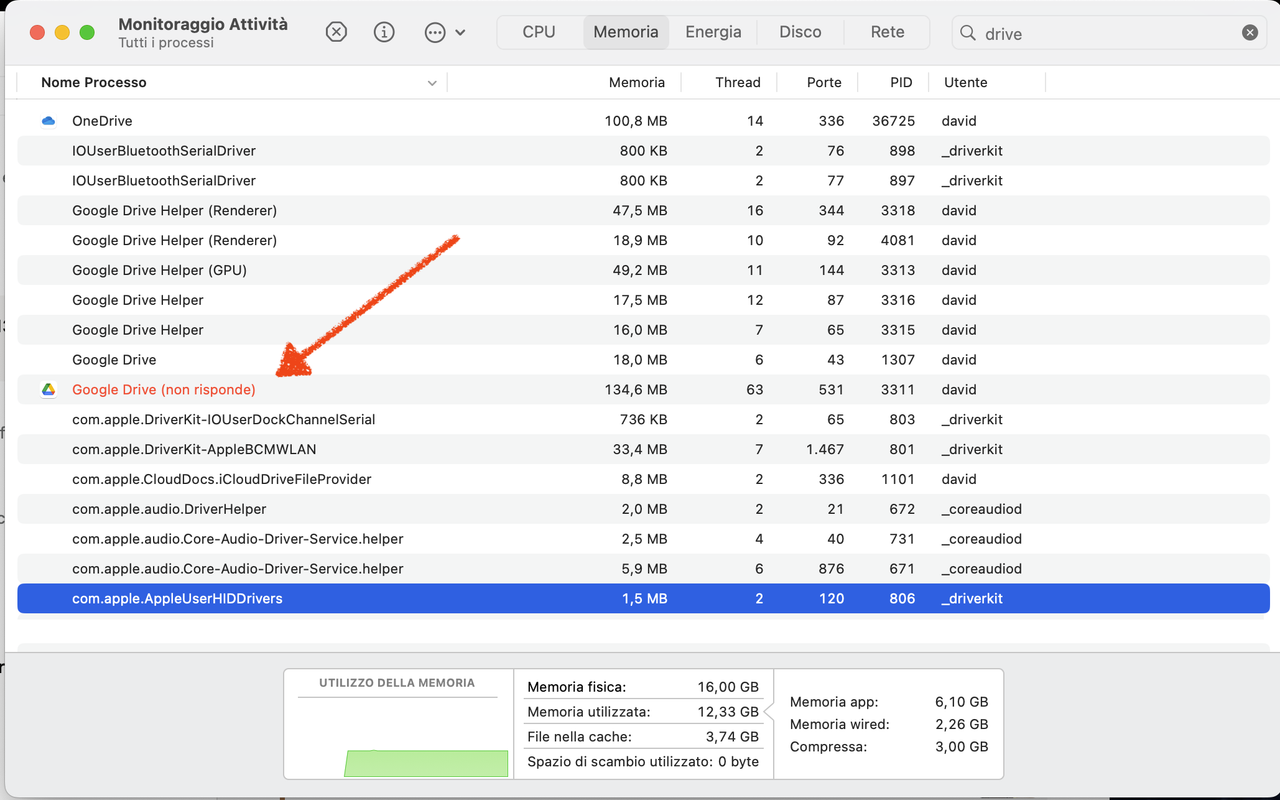Click UTILIZZO DELLA MEMORIA heading

(x=397, y=683)
